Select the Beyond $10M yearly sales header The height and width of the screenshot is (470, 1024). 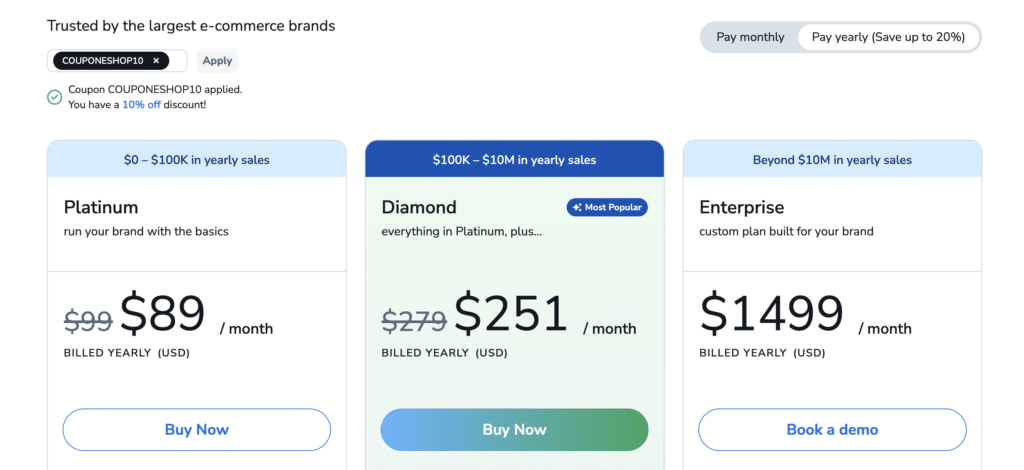pos(832,159)
